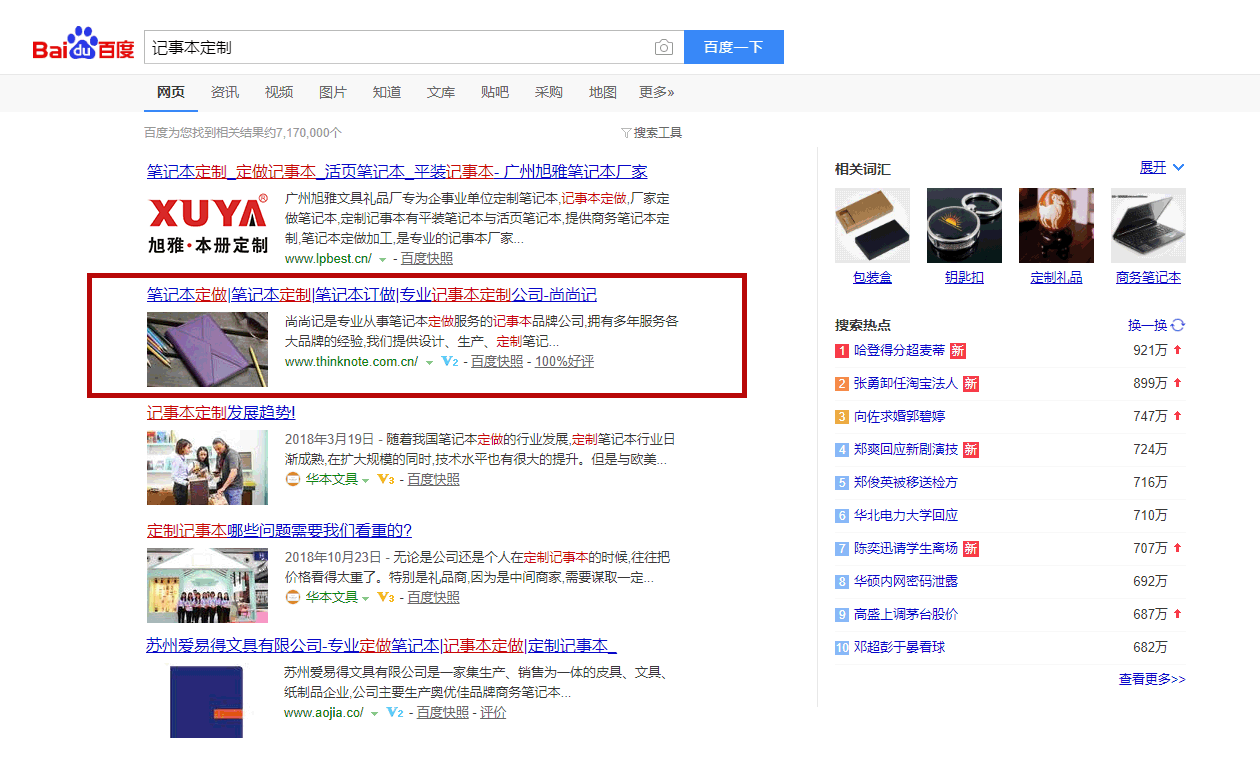Viewport: 1260px width, 777px height.
Task: Open the 广州旭雅笔记本厂家 result title
Action: 397,172
